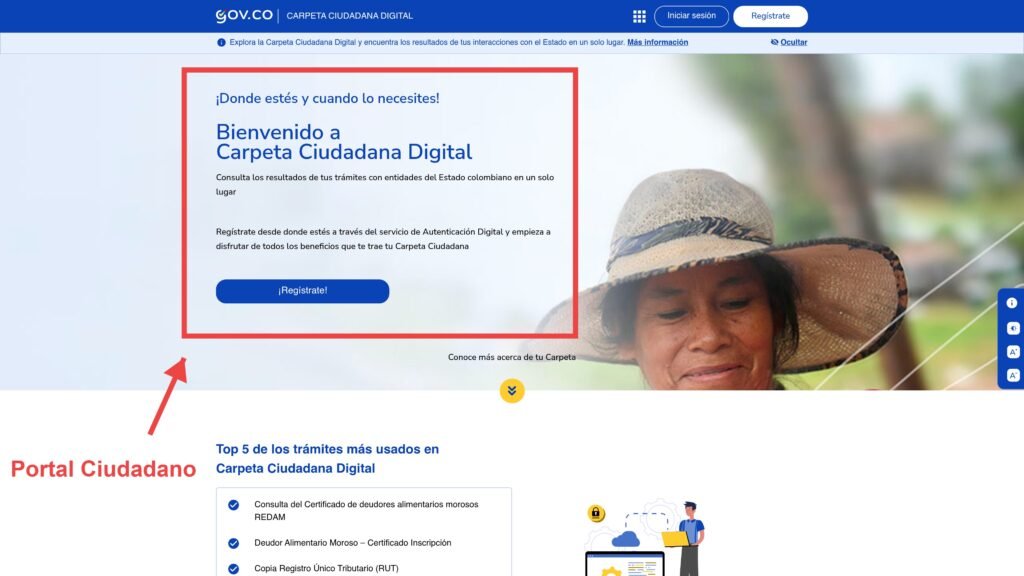
Task: Open the accessibility information icon in the side panel
Action: click(x=1012, y=303)
